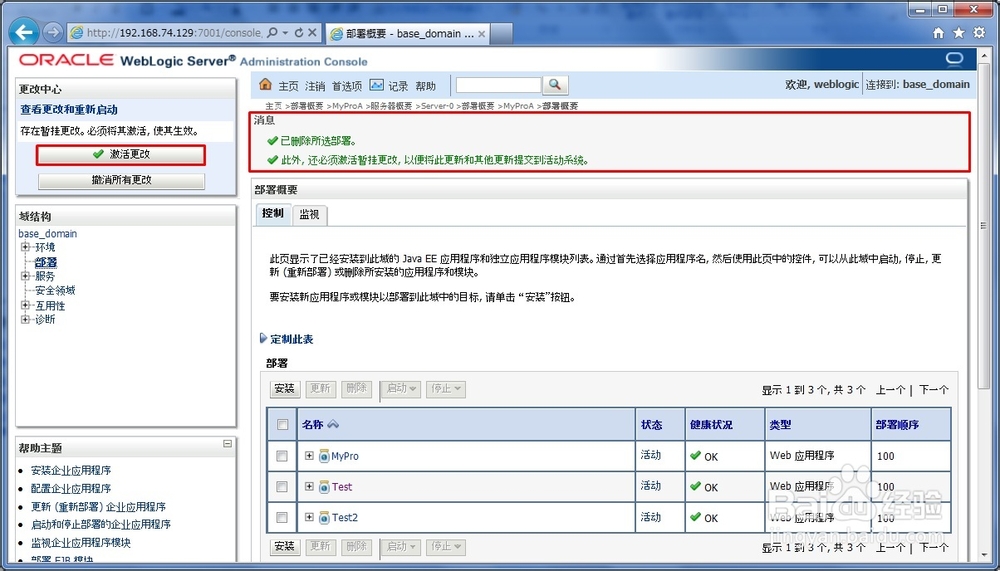
Task: Open the MyPro deployment link
Action: 345,456
